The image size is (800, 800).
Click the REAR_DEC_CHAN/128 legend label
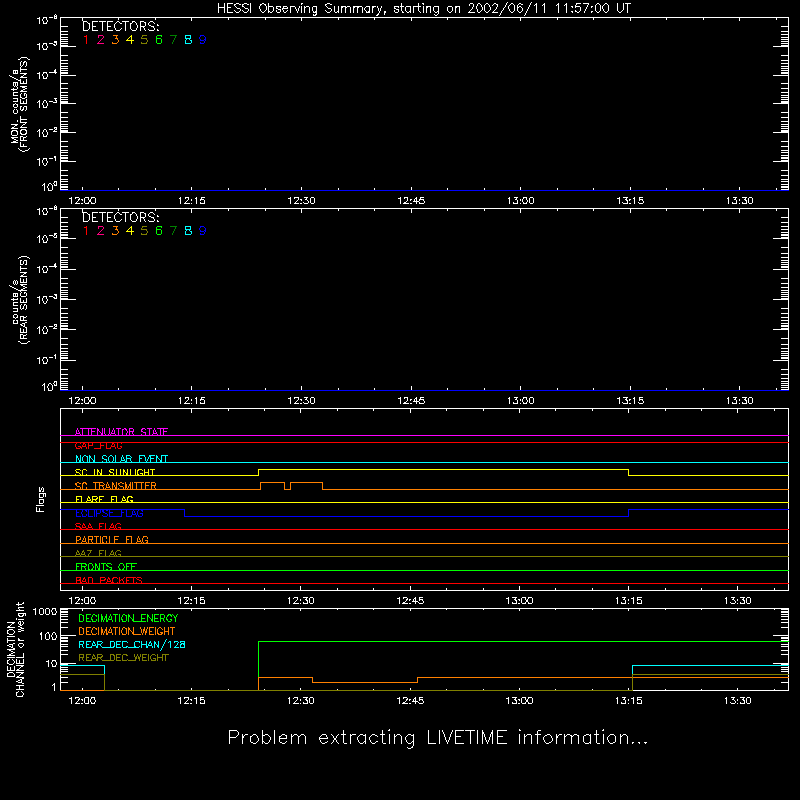(x=132, y=644)
